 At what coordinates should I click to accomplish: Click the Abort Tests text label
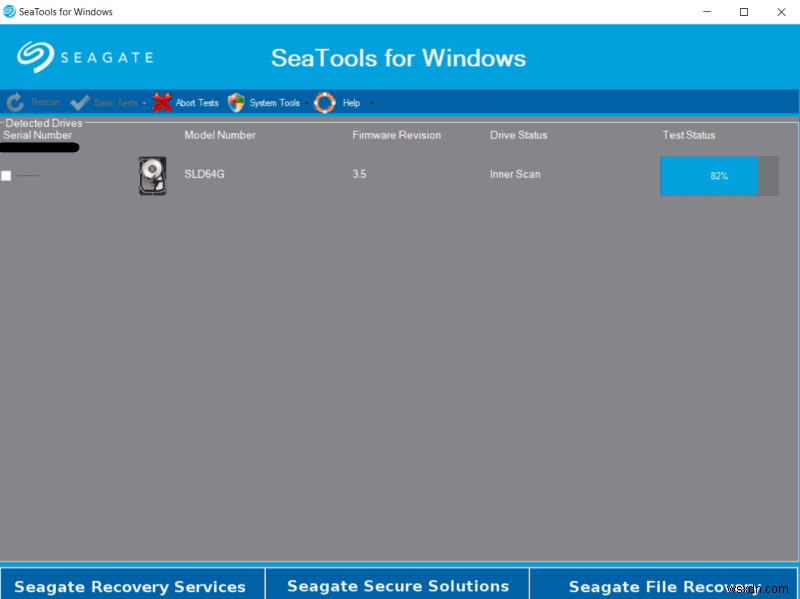click(x=197, y=103)
